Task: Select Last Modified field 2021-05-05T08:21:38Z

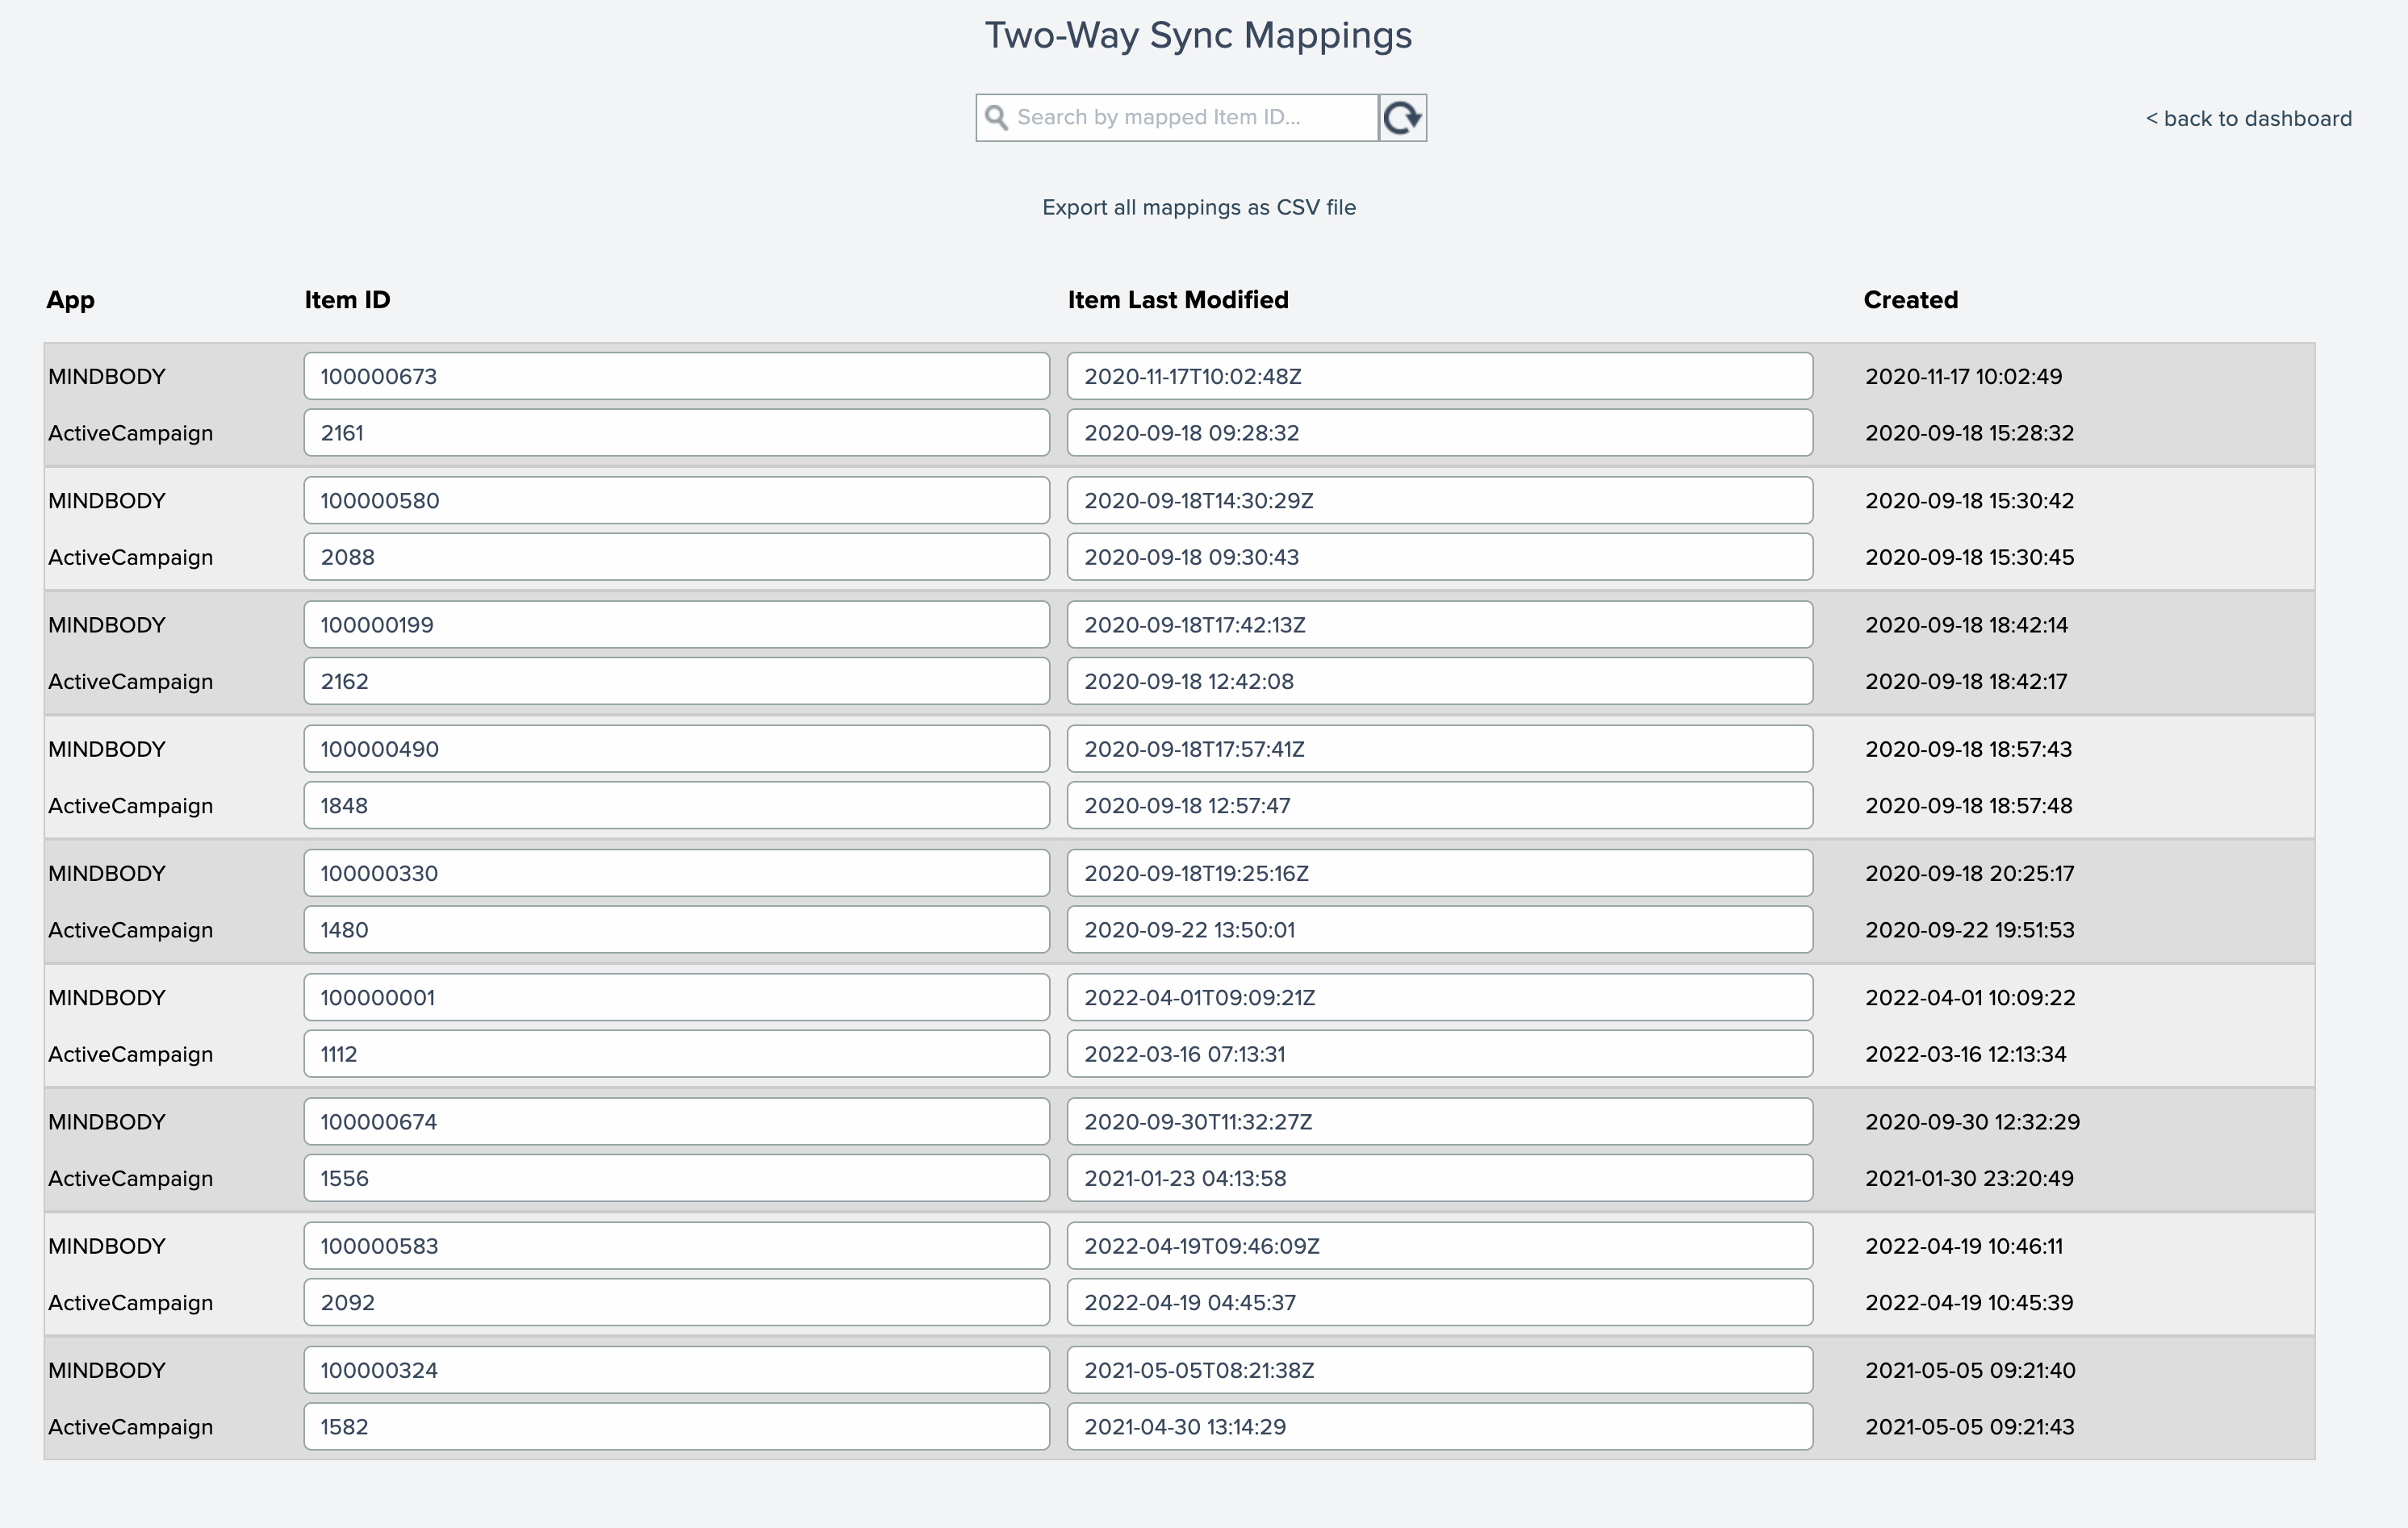Action: [x=1439, y=1370]
